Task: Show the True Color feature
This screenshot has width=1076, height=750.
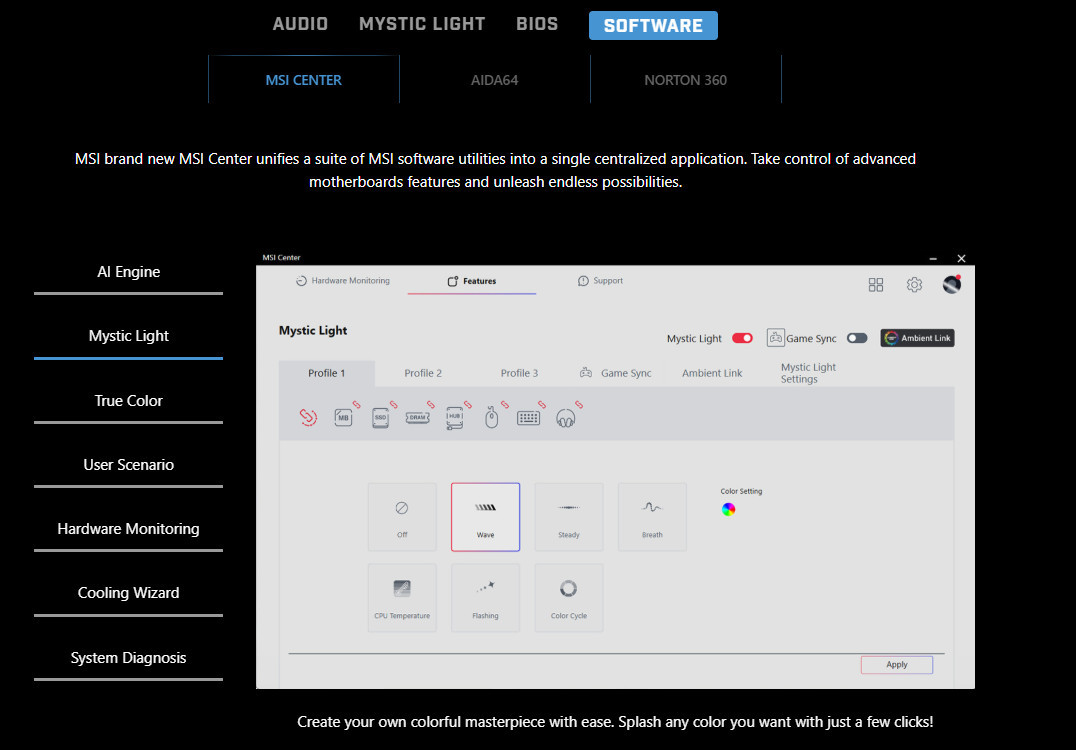Action: pyautogui.click(x=128, y=401)
